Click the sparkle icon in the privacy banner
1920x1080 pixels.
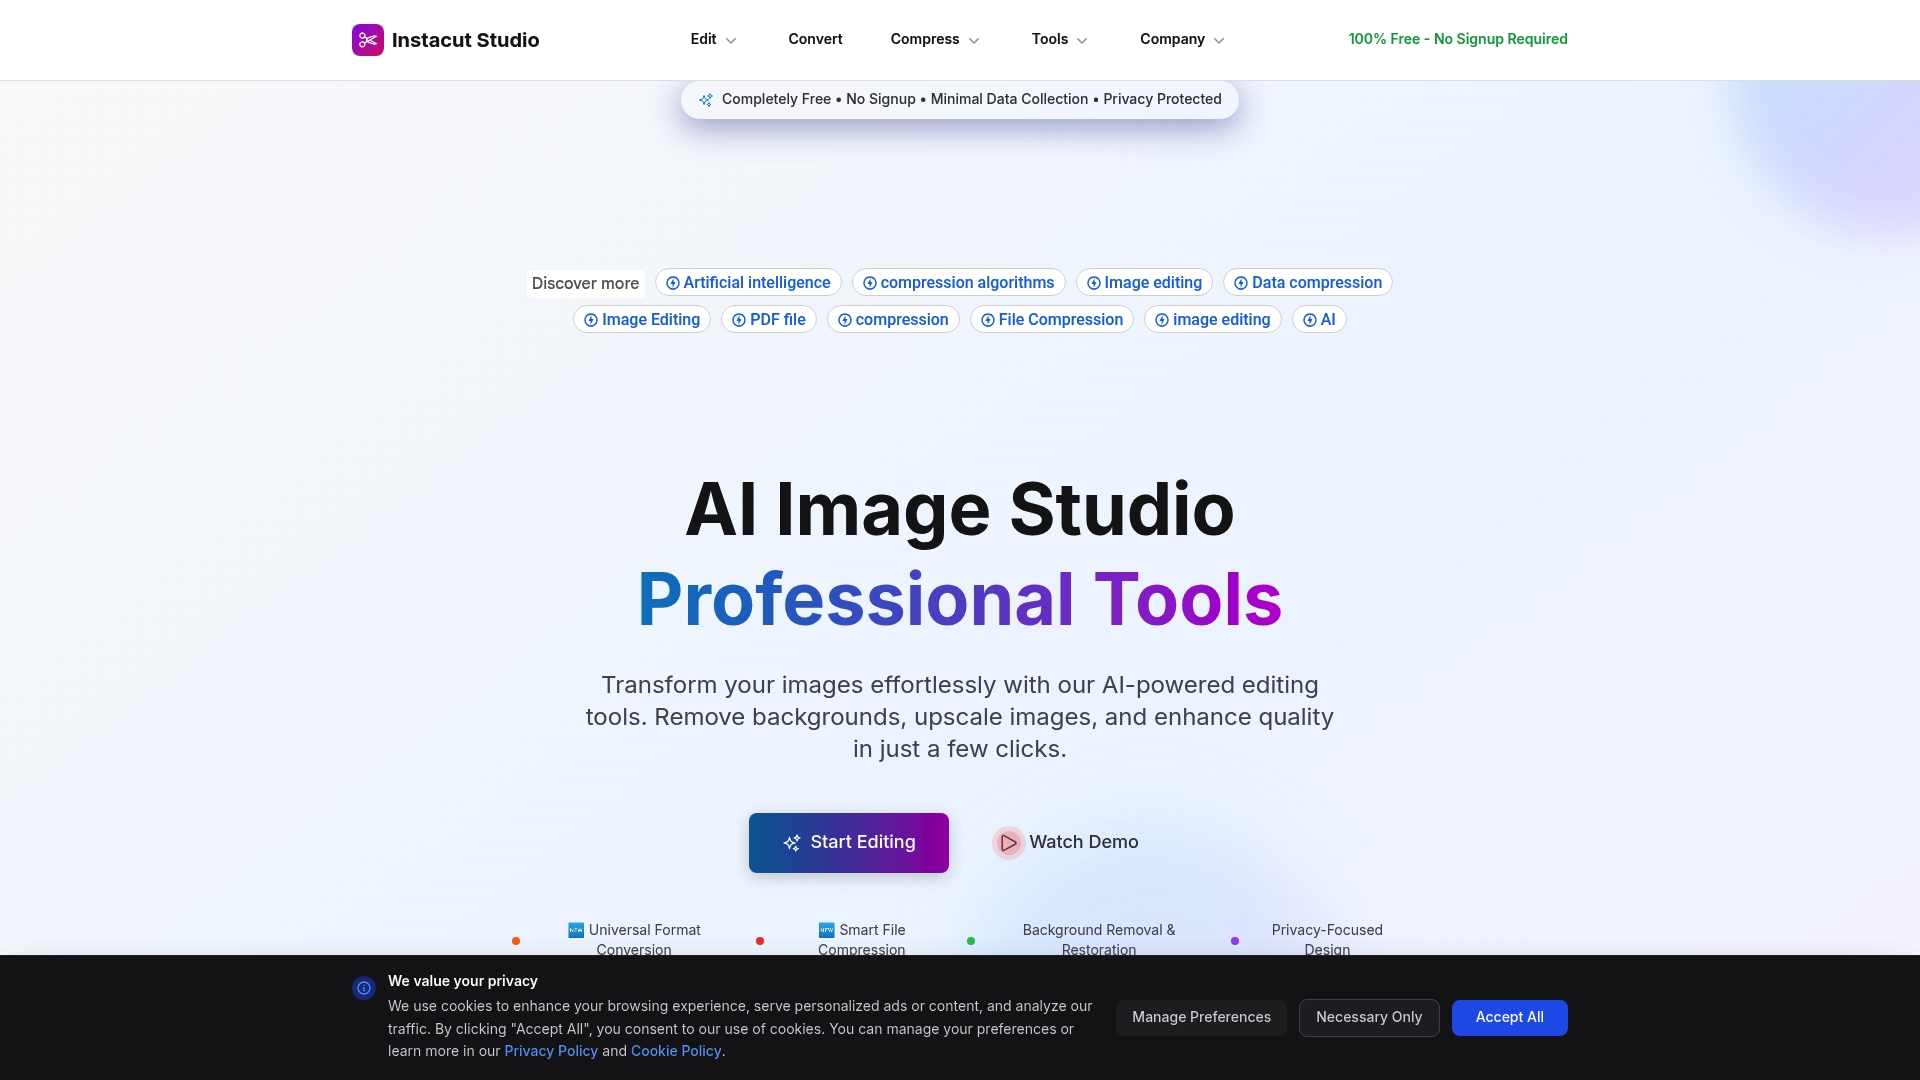tap(707, 99)
